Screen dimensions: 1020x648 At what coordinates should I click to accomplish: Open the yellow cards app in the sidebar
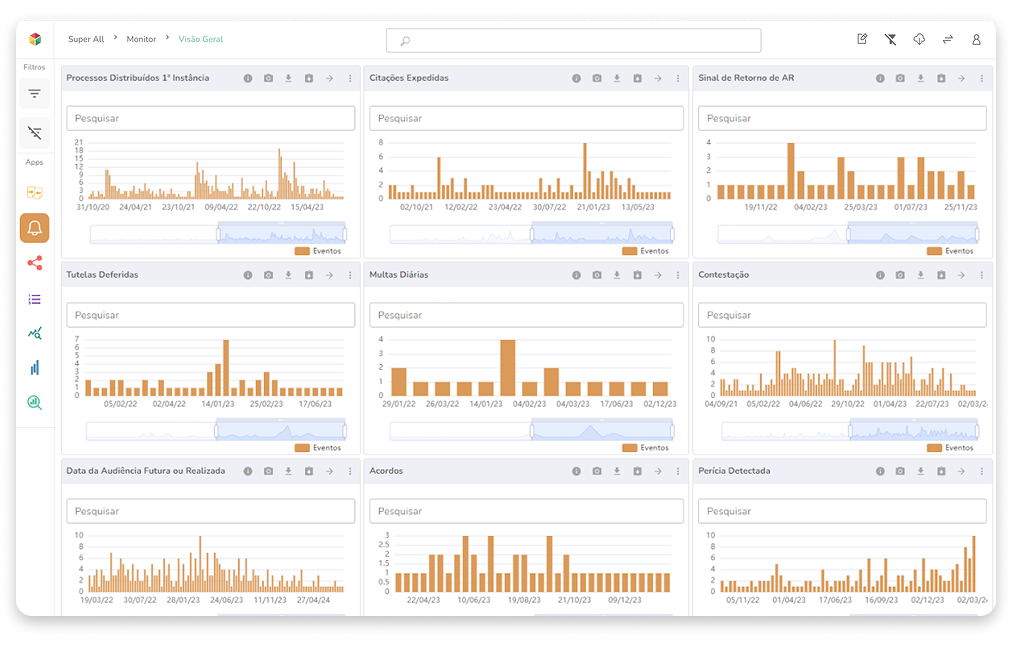[34, 193]
